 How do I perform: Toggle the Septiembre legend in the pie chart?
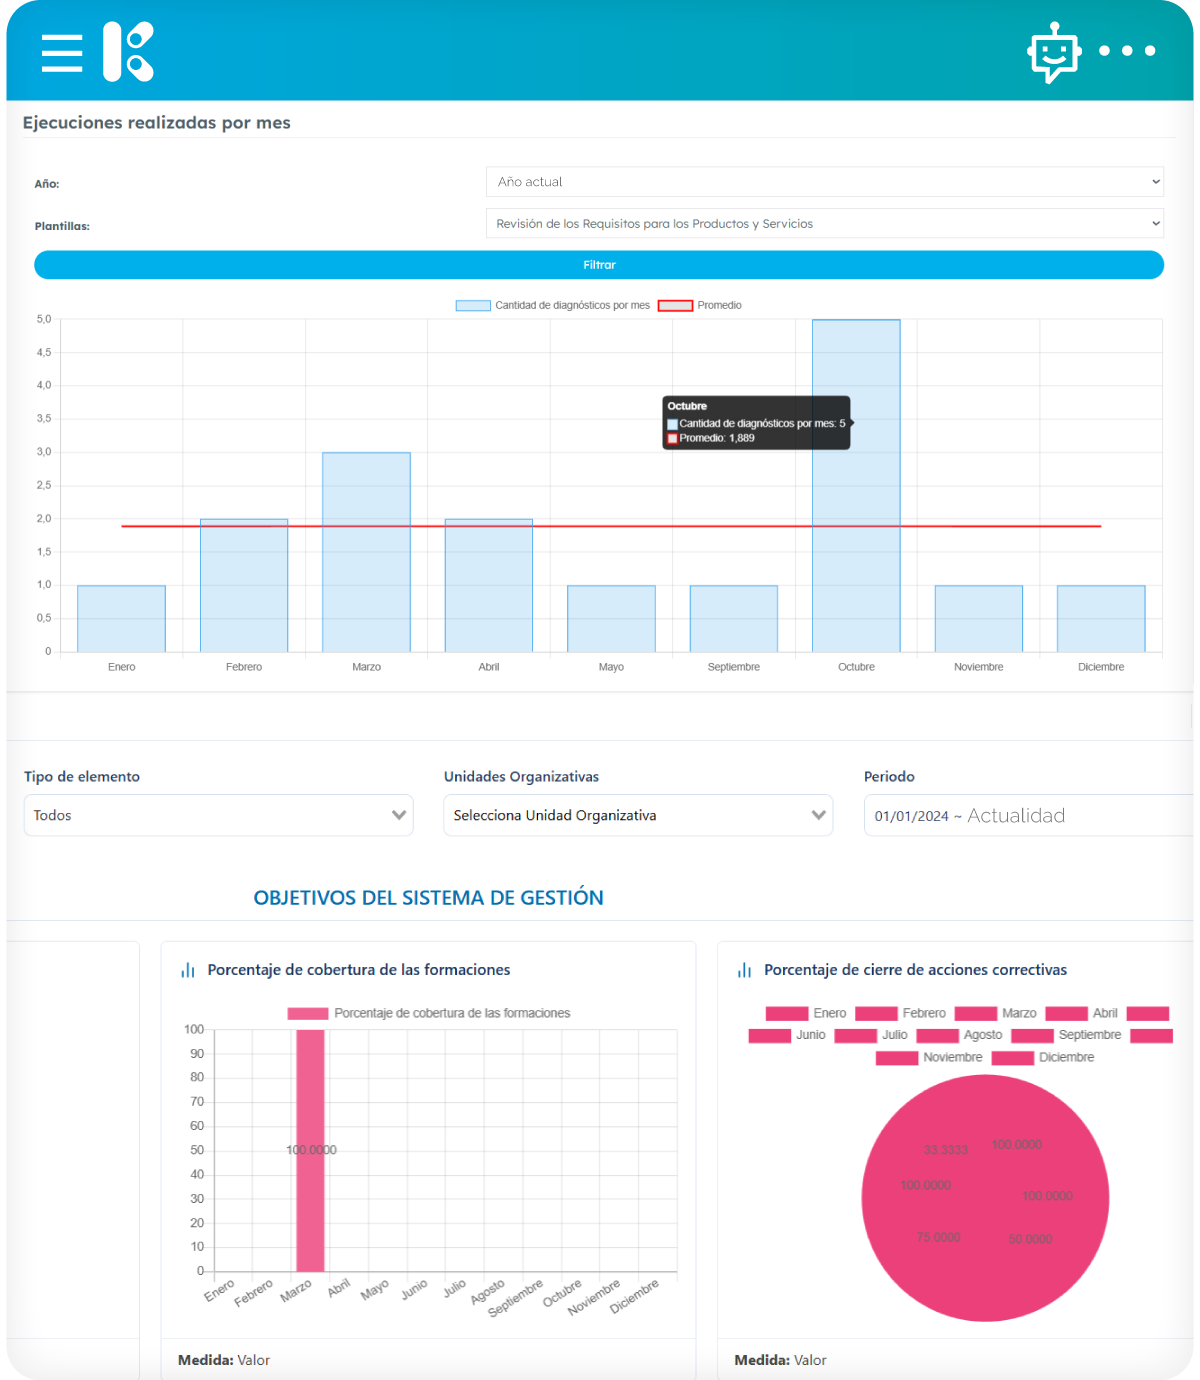tap(1066, 1036)
